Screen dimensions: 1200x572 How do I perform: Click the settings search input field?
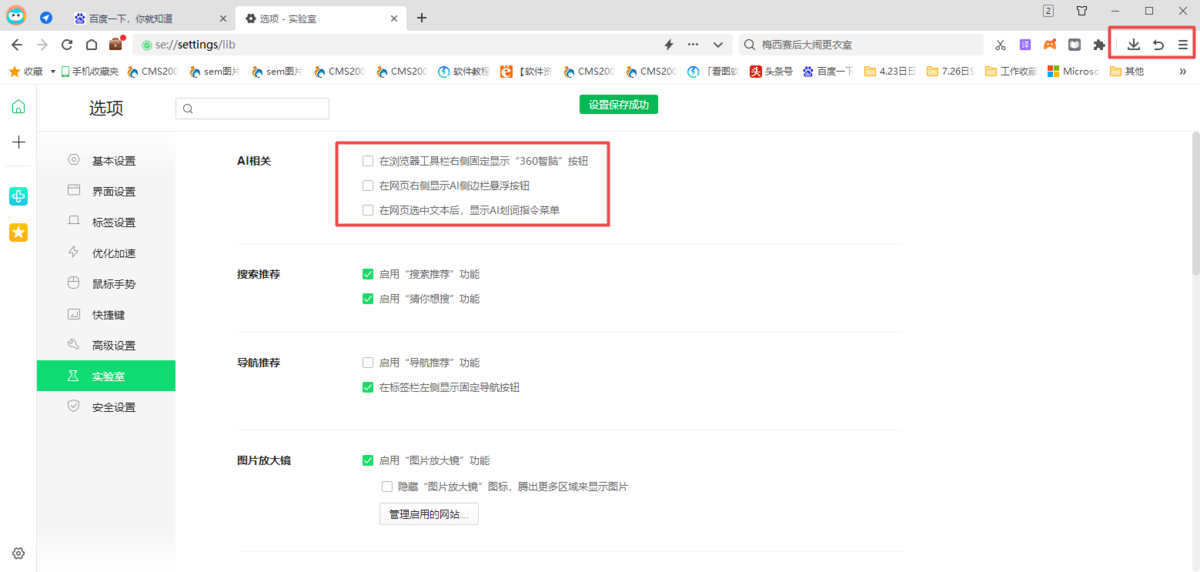(252, 109)
